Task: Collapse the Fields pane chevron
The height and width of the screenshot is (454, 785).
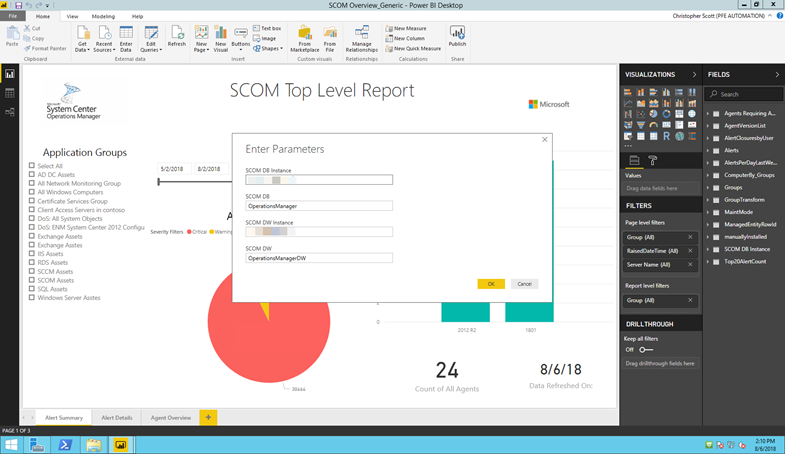Action: [x=777, y=74]
